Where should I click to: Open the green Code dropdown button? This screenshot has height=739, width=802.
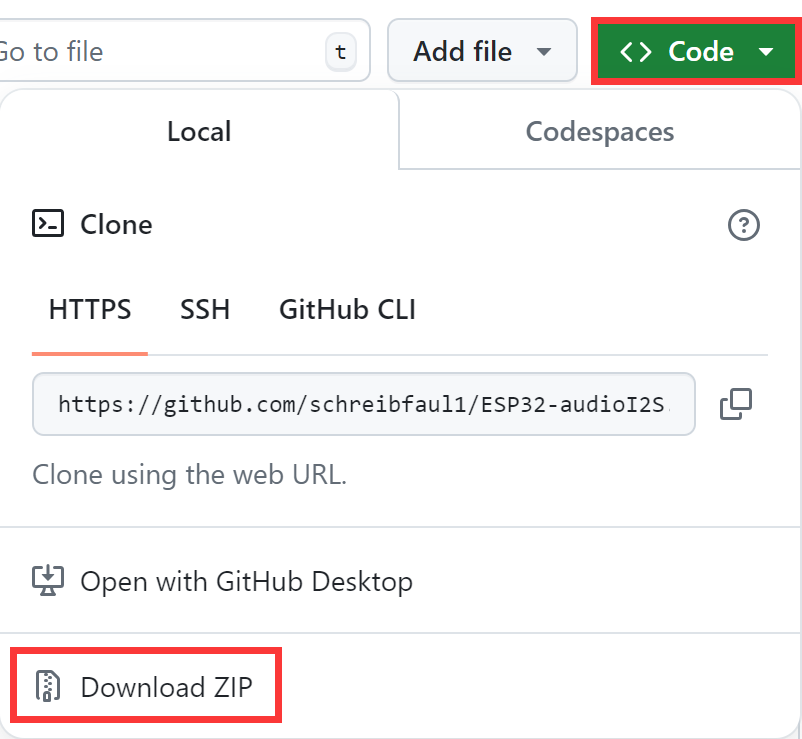pyautogui.click(x=696, y=51)
